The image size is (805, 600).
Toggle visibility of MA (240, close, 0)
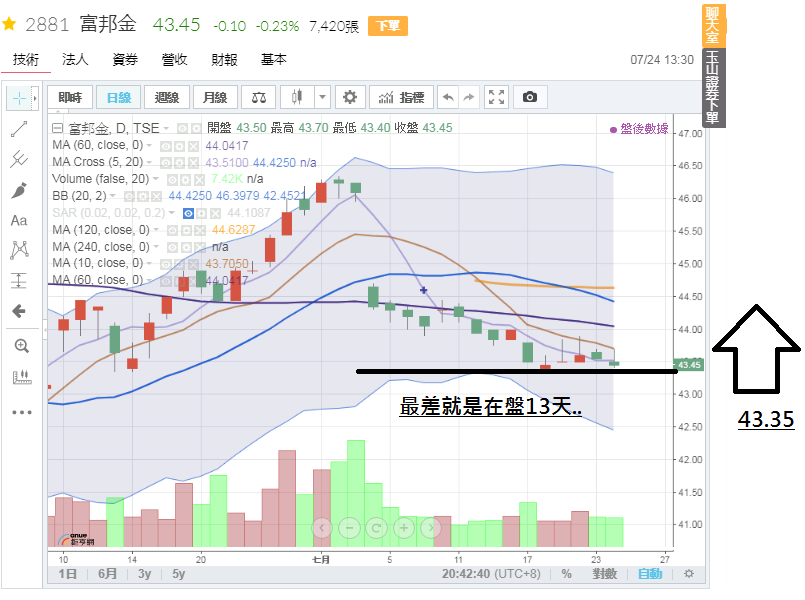[172, 247]
